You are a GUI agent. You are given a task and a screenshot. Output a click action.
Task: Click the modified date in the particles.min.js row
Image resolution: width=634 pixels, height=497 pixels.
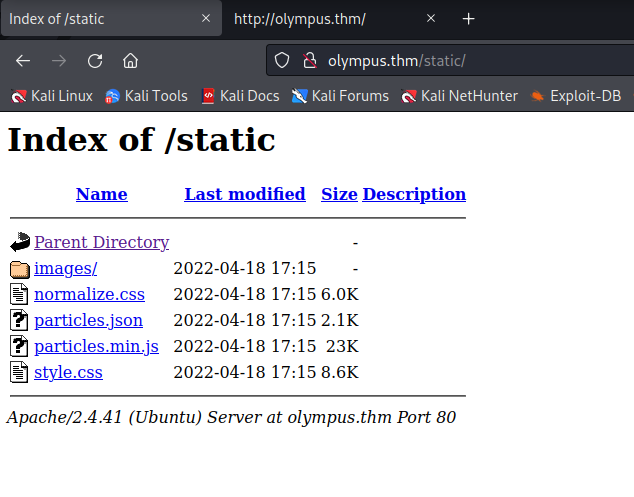[245, 346]
